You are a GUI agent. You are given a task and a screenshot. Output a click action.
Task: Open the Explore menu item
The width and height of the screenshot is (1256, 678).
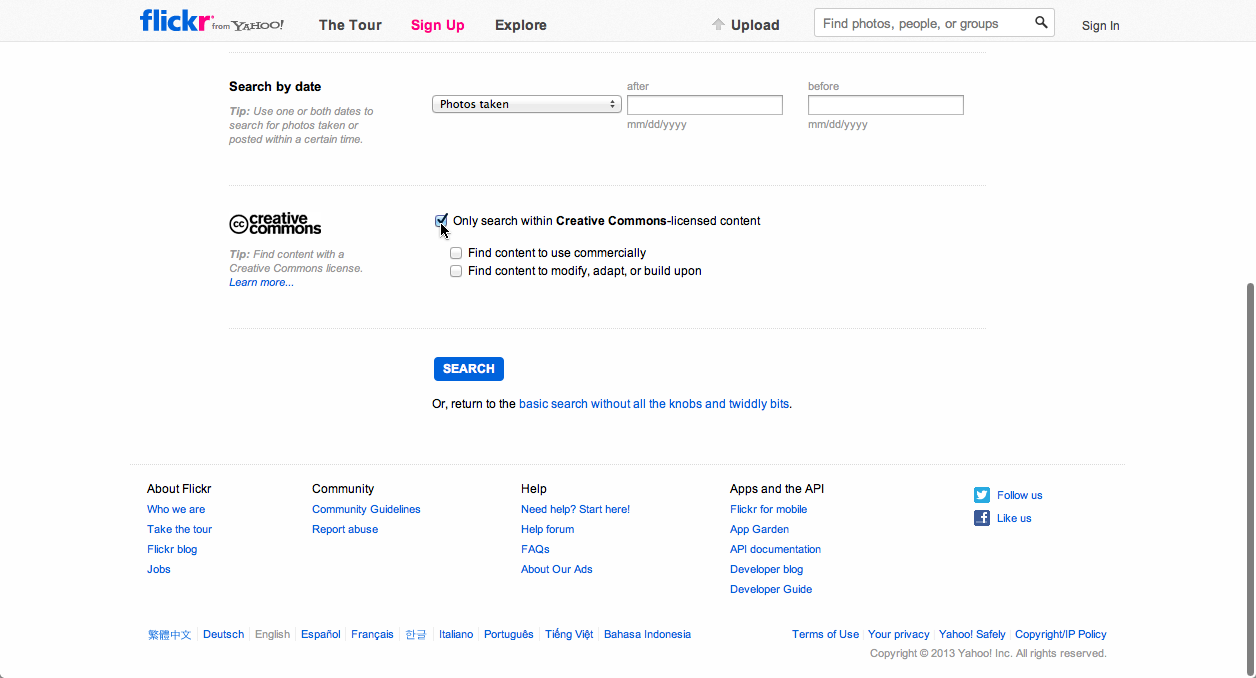[x=520, y=25]
